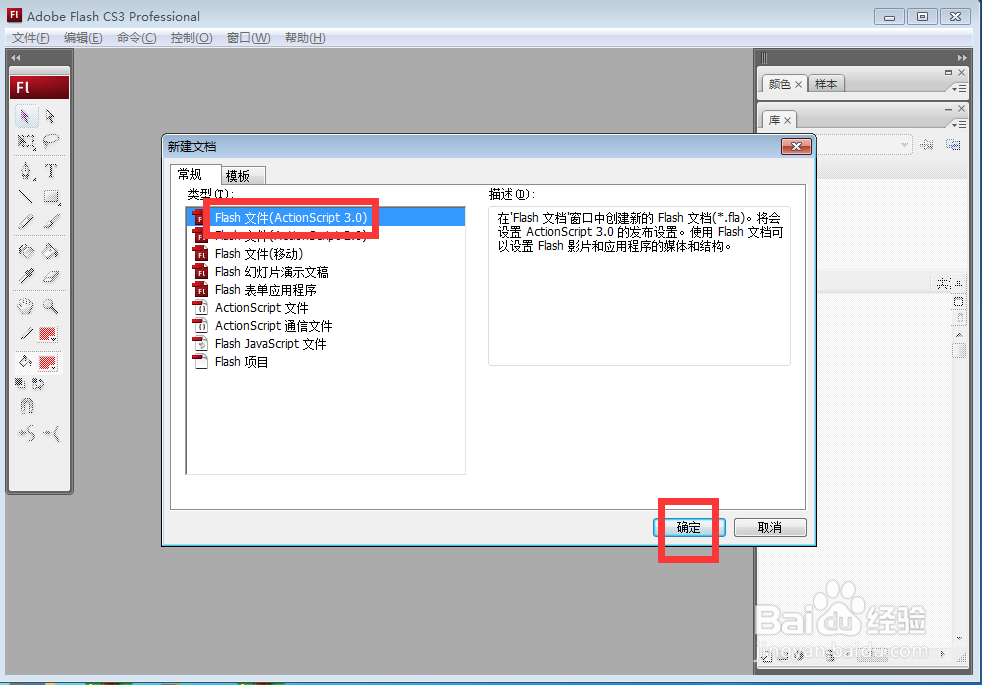Viewport: 982px width, 685px height.
Task: Select the Ink Bottle tool
Action: point(26,251)
